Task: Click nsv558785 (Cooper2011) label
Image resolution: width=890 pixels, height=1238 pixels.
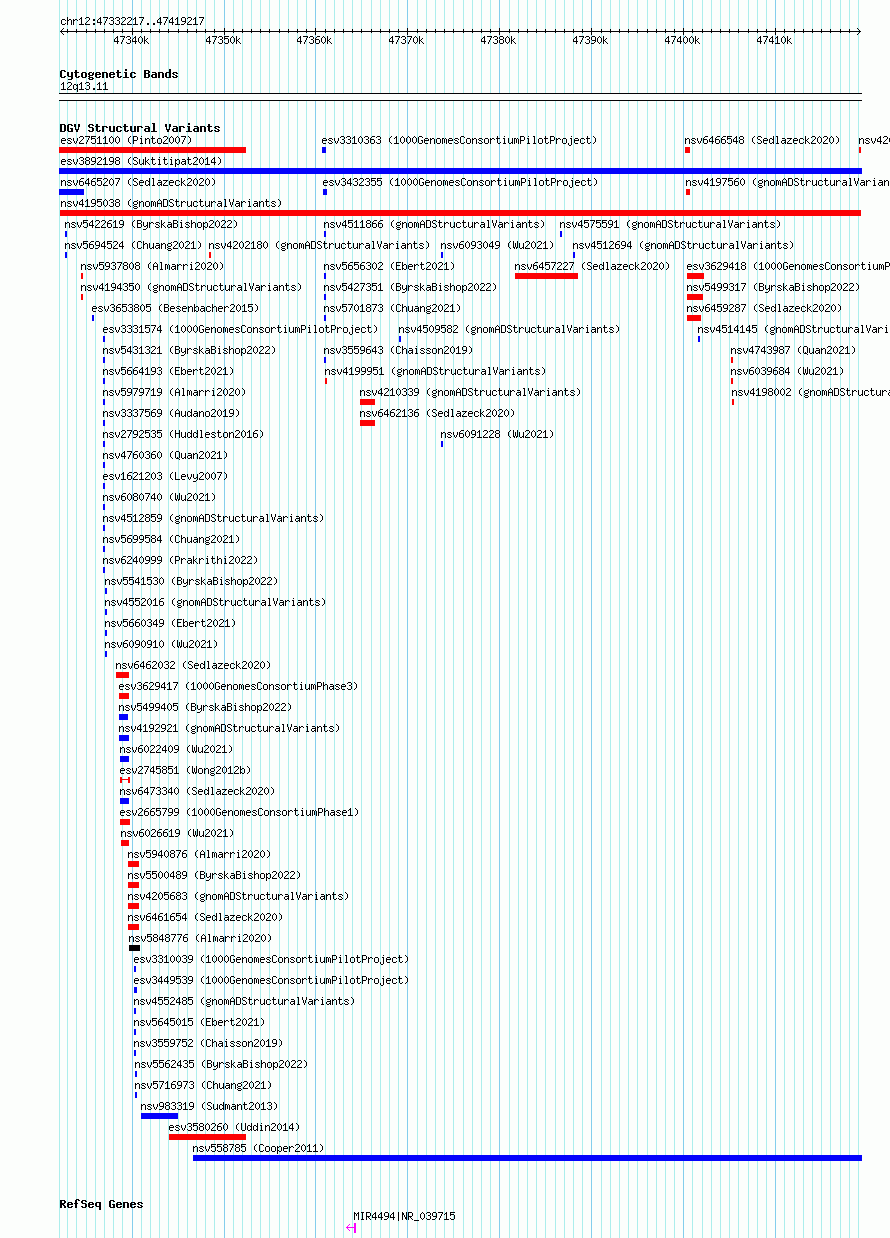Action: pyautogui.click(x=259, y=1148)
